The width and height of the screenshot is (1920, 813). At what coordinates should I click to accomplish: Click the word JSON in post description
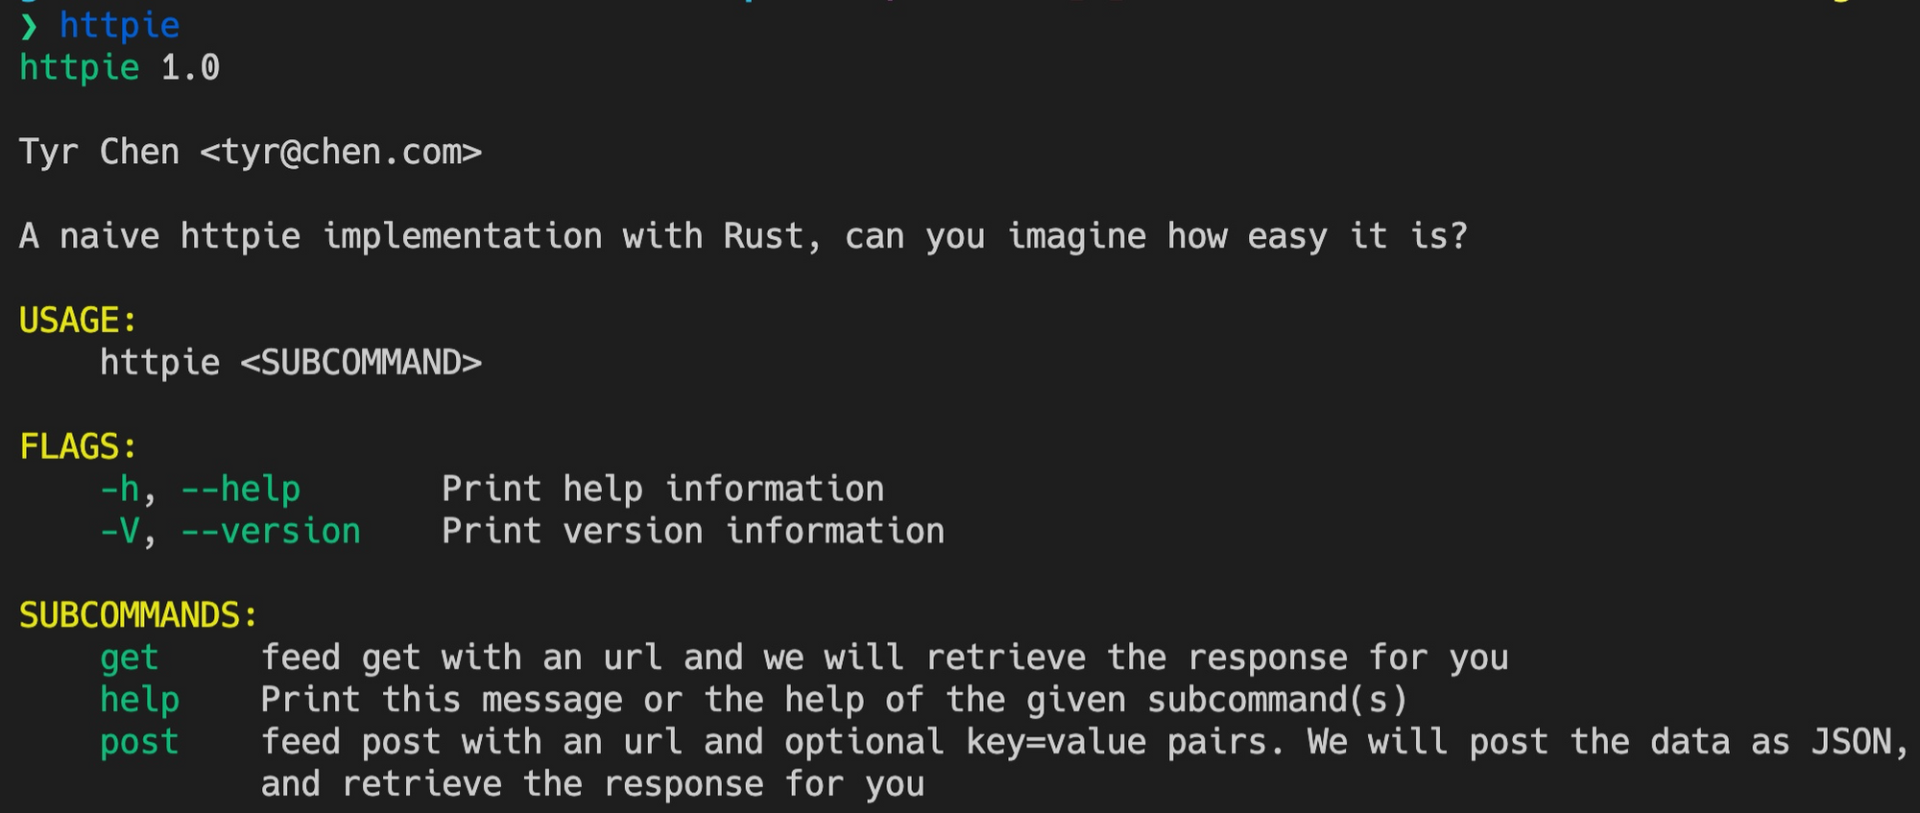point(1852,742)
